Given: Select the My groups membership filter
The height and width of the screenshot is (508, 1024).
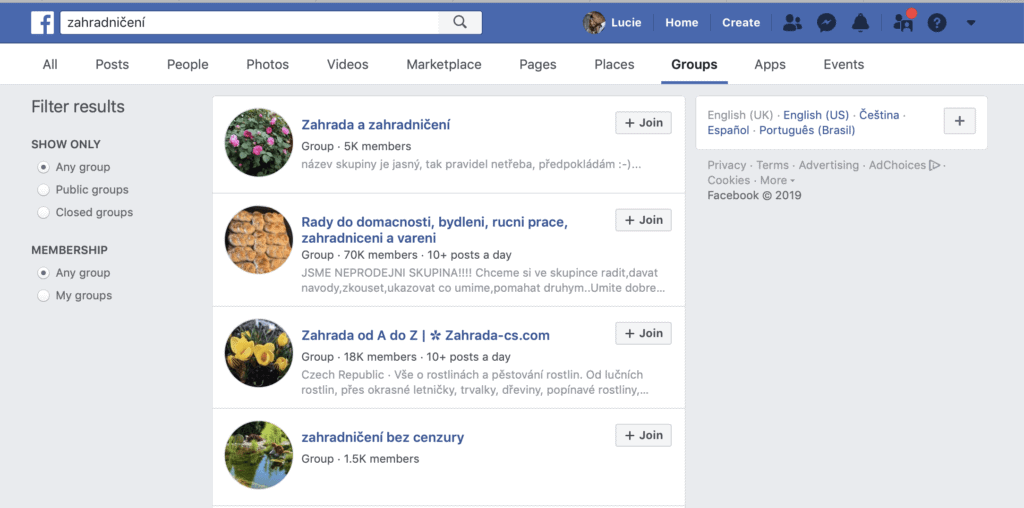Looking at the screenshot, I should pos(43,296).
